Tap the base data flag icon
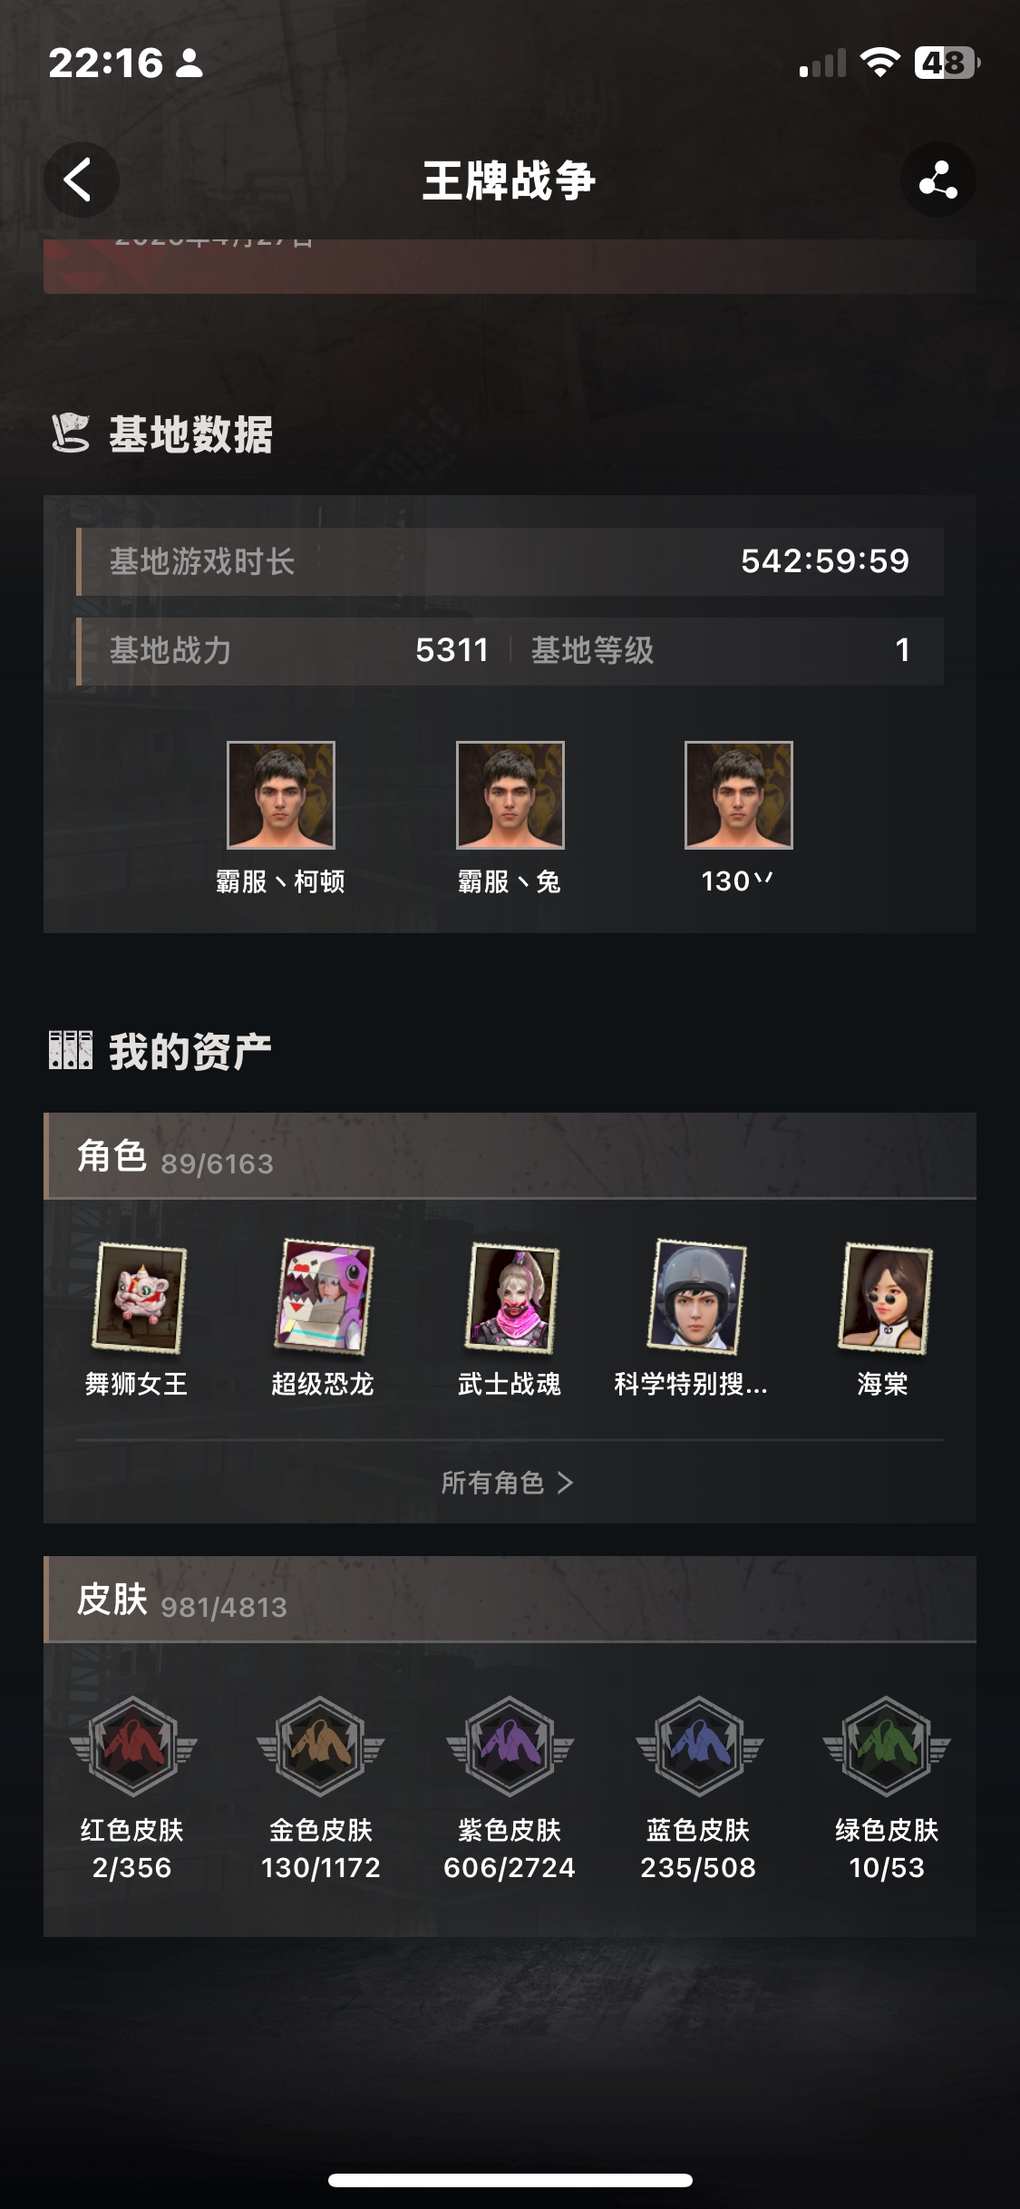The width and height of the screenshot is (1020, 2209). tap(70, 434)
